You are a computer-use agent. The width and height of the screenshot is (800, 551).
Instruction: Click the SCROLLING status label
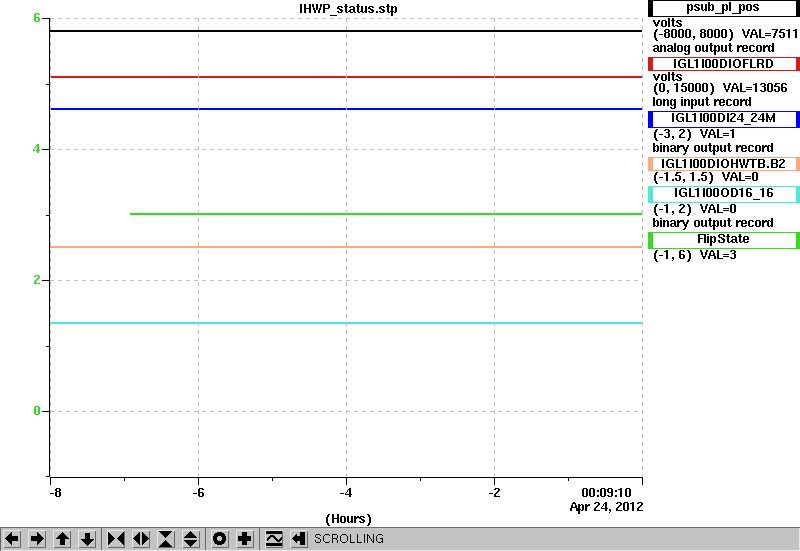[348, 539]
